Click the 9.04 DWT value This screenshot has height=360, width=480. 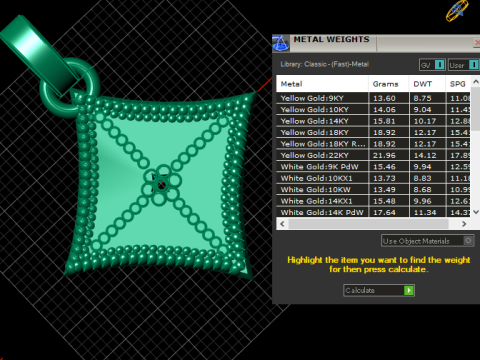pyautogui.click(x=422, y=110)
